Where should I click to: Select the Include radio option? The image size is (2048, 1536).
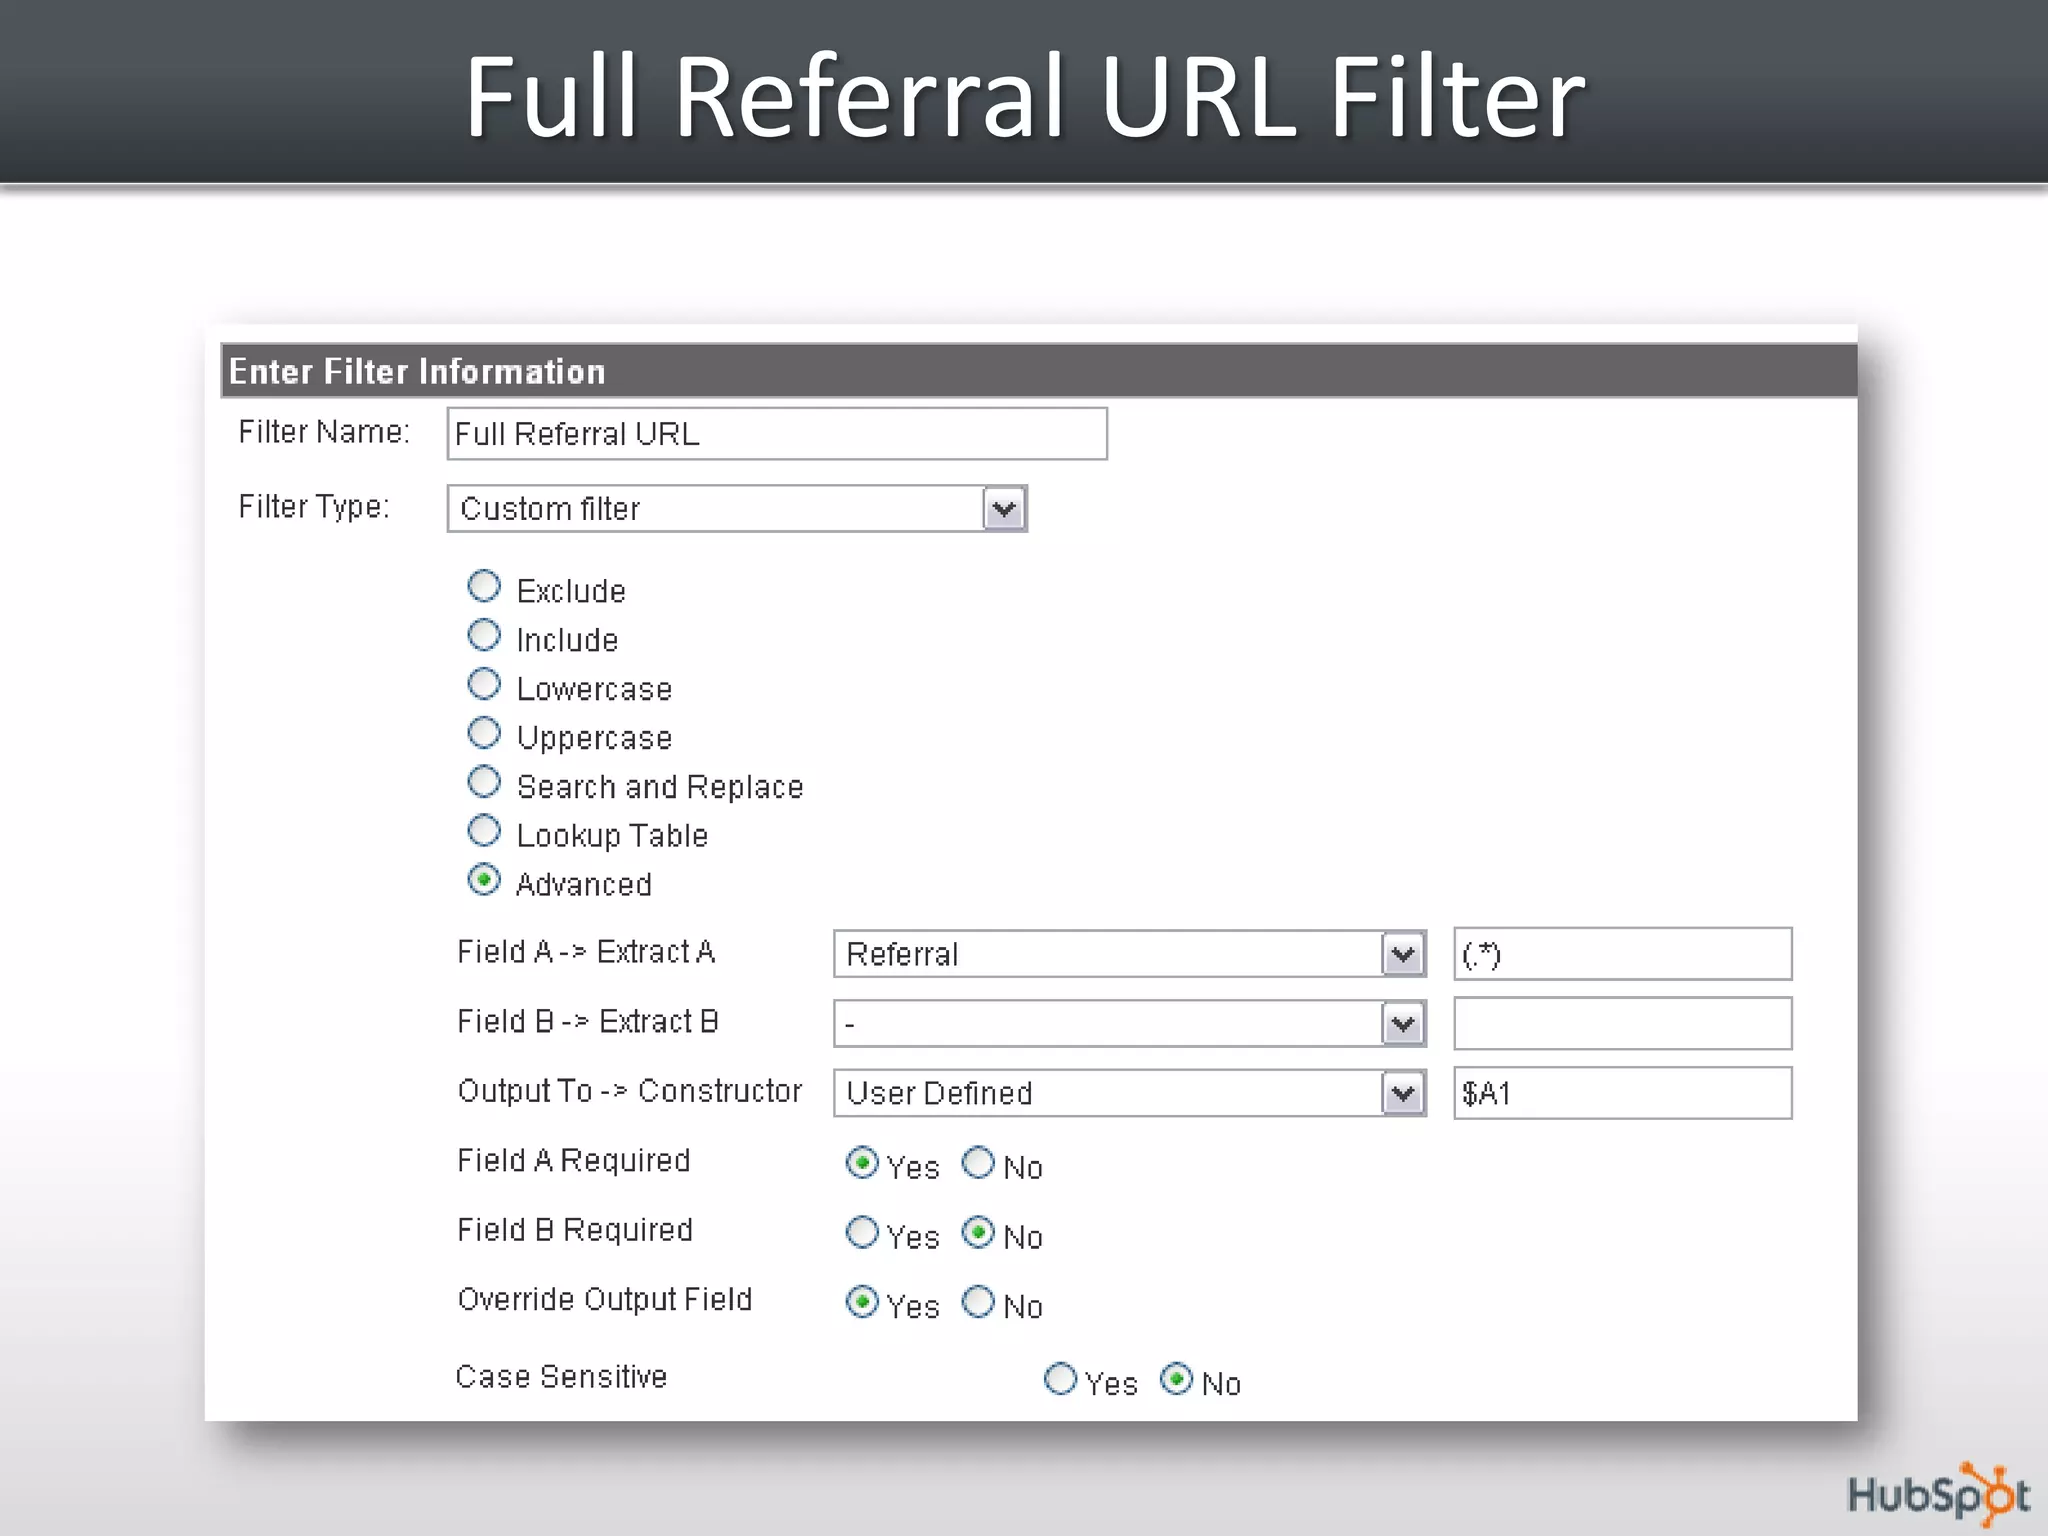484,636
